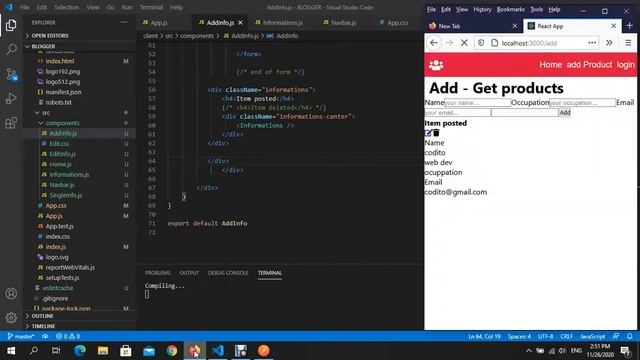Open the notifications bell in status bar
The height and width of the screenshot is (360, 640).
629,336
